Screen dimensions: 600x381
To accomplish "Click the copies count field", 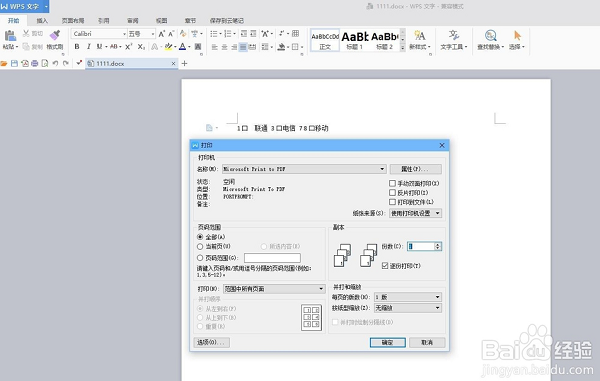I will [x=421, y=246].
